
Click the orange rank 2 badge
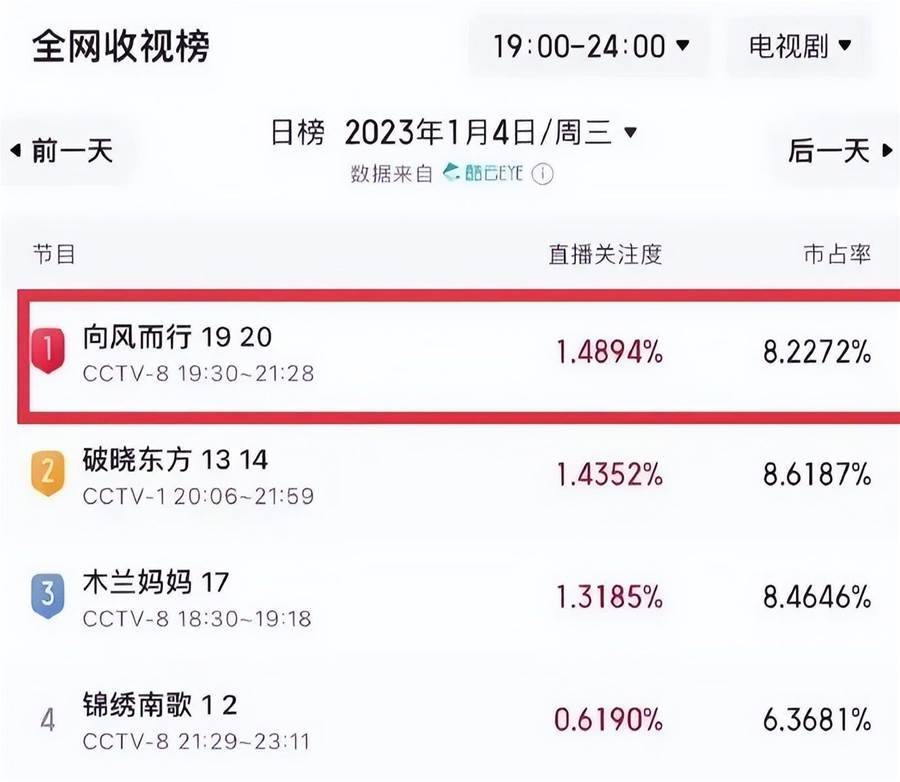(x=48, y=473)
